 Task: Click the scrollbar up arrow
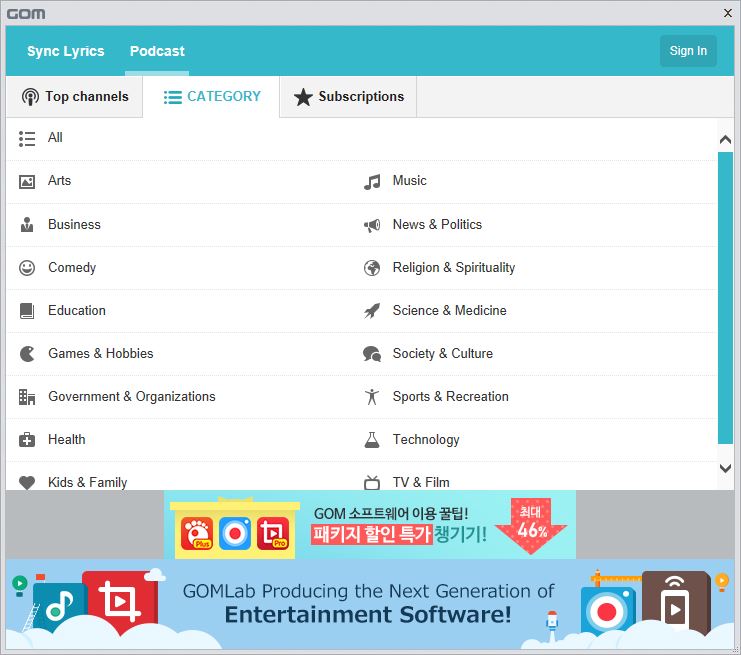point(725,139)
